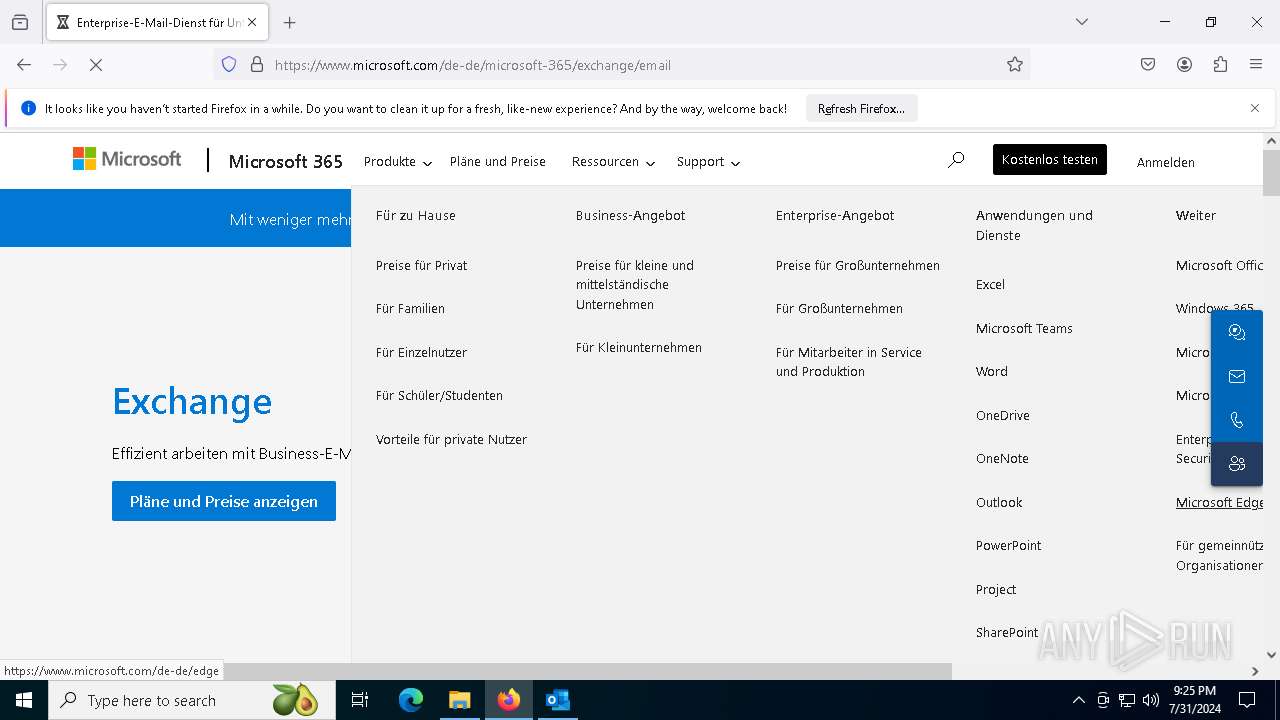Image resolution: width=1280 pixels, height=720 pixels.
Task: Open the Save to Pocket icon
Action: point(1148,65)
